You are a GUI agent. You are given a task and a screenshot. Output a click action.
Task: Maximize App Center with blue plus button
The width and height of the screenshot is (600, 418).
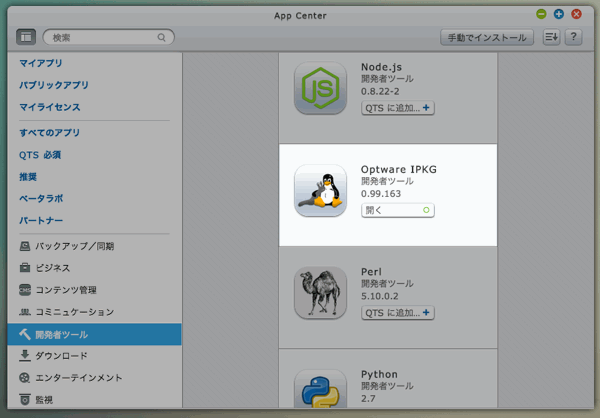tap(559, 14)
